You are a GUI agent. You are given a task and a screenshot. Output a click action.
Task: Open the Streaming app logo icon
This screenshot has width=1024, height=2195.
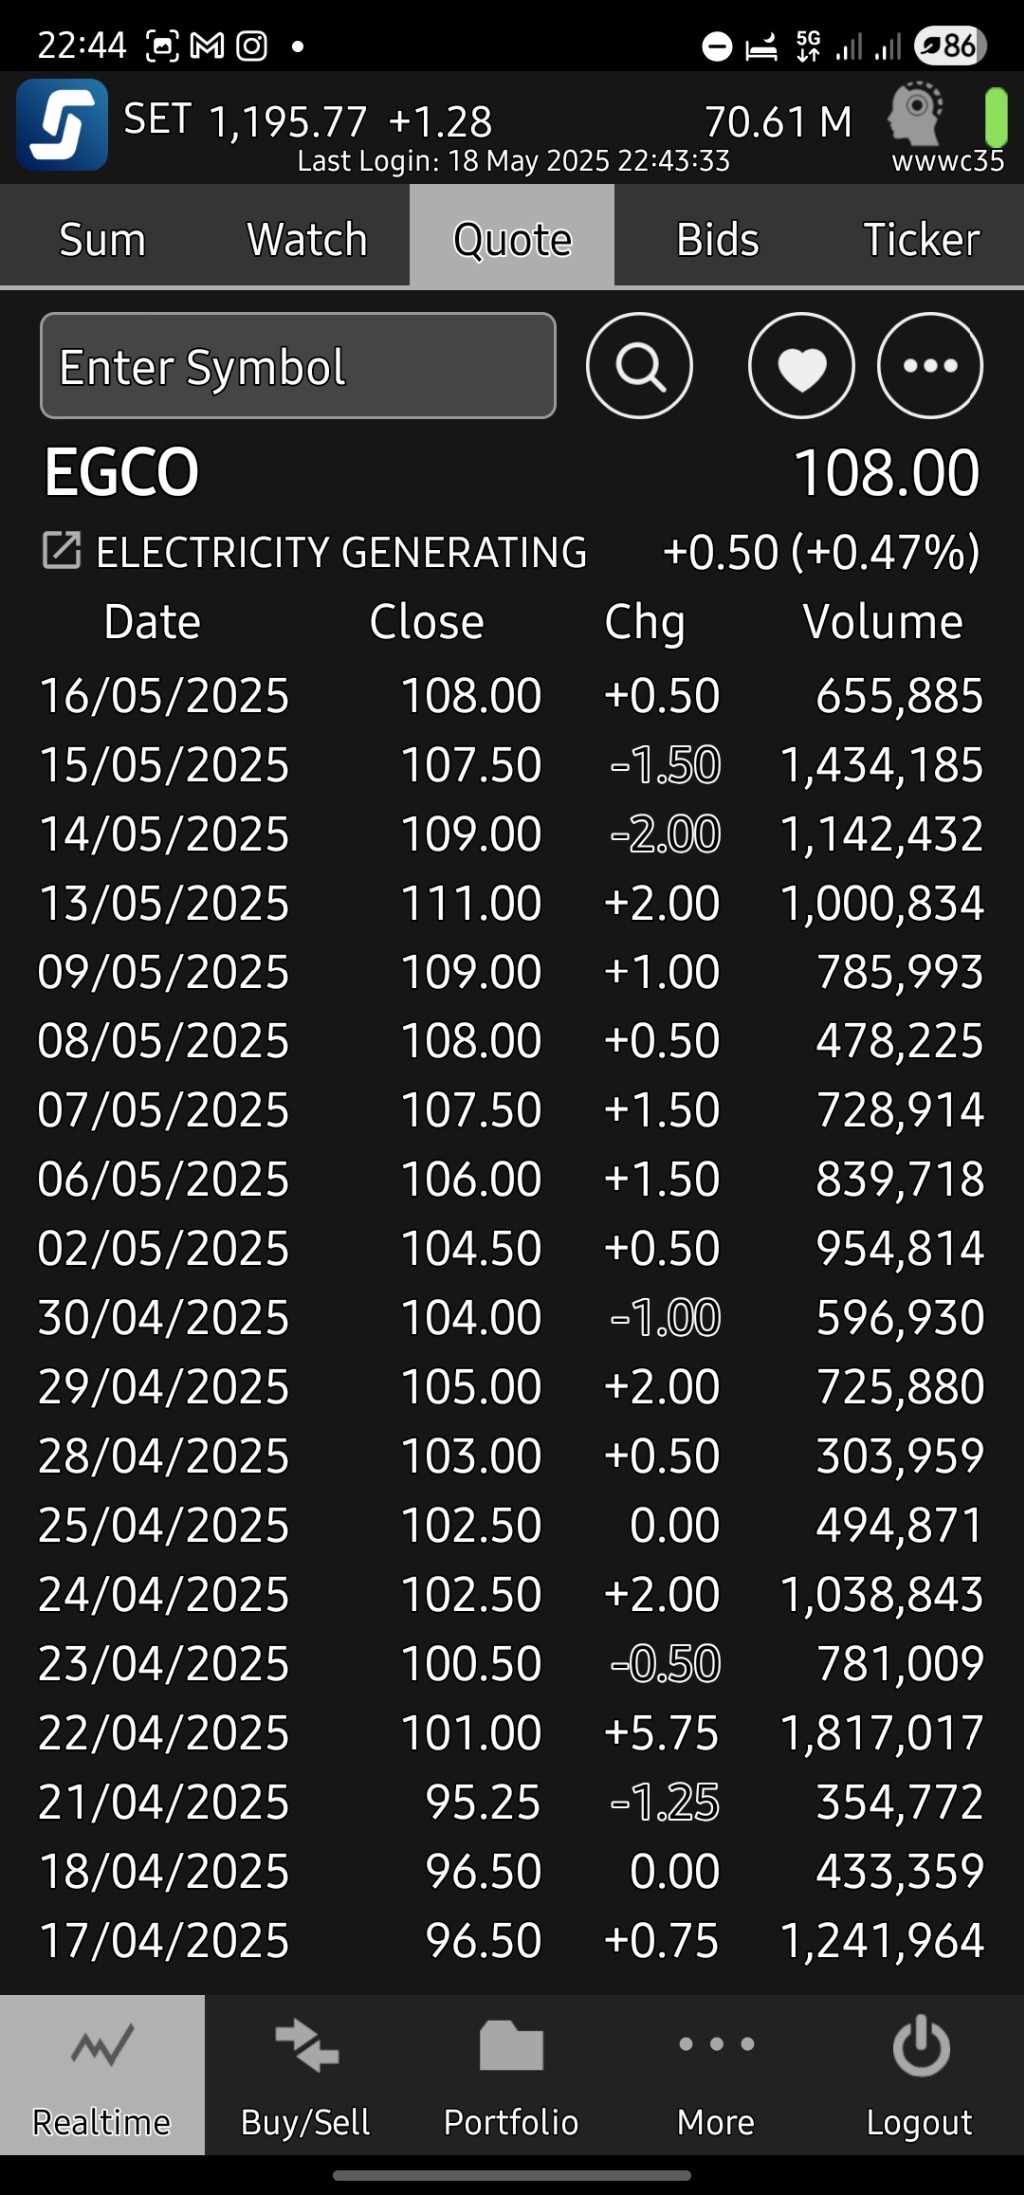(62, 125)
